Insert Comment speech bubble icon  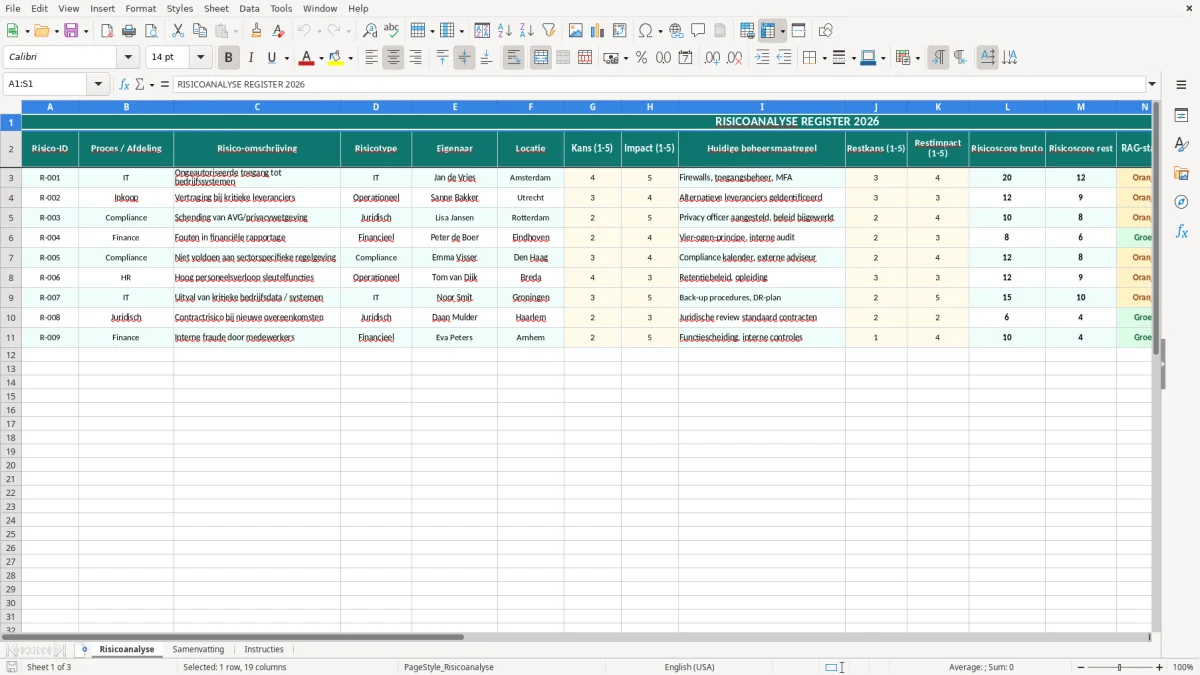coord(698,31)
